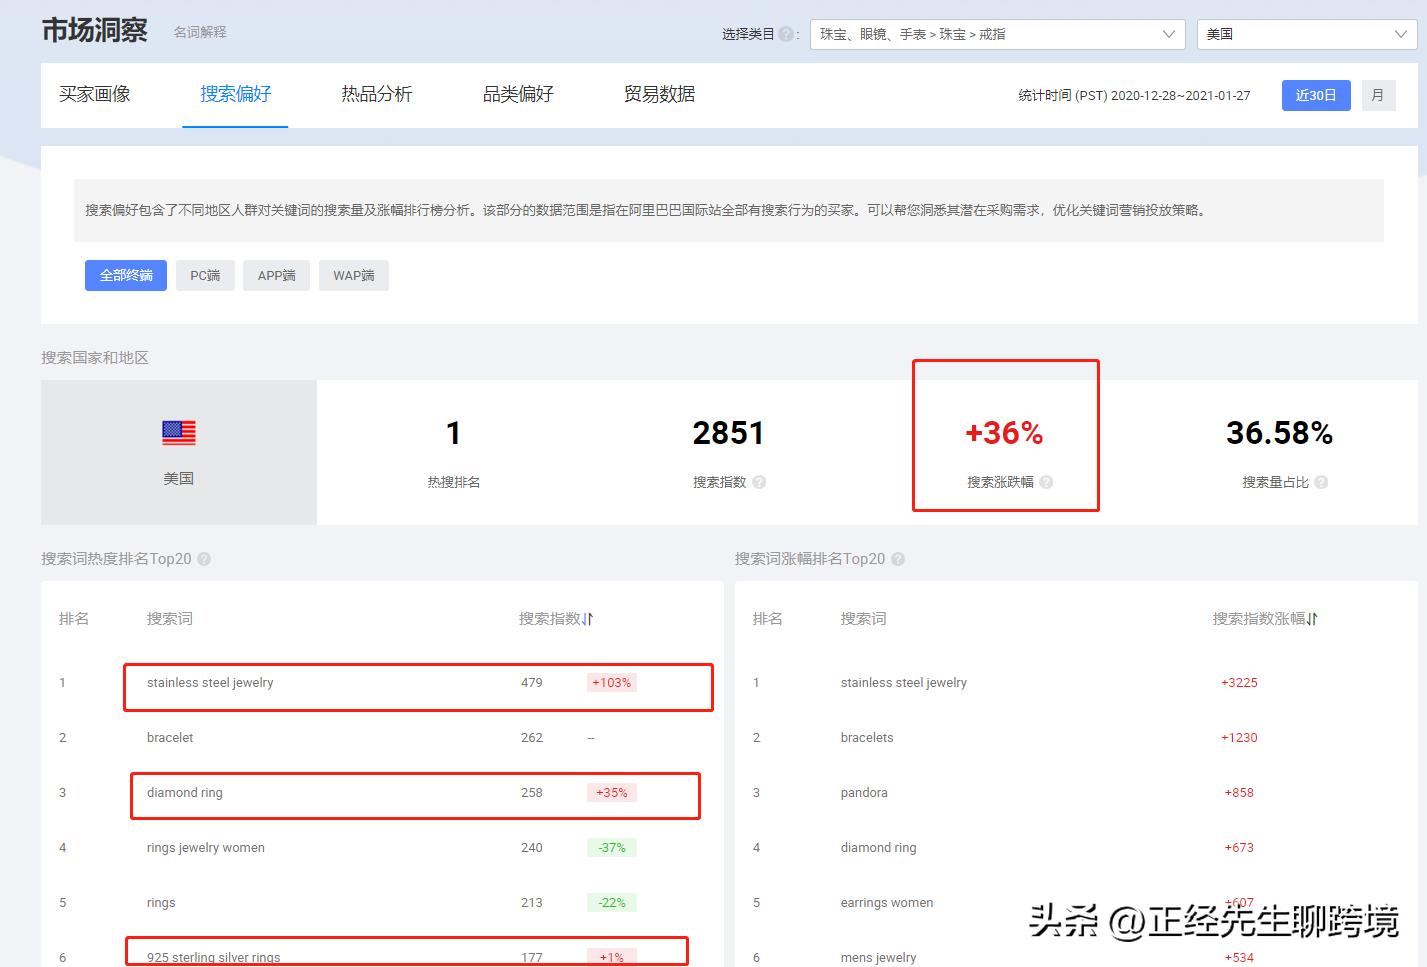Filter by WAP端 devices
The height and width of the screenshot is (967, 1427).
coord(353,276)
